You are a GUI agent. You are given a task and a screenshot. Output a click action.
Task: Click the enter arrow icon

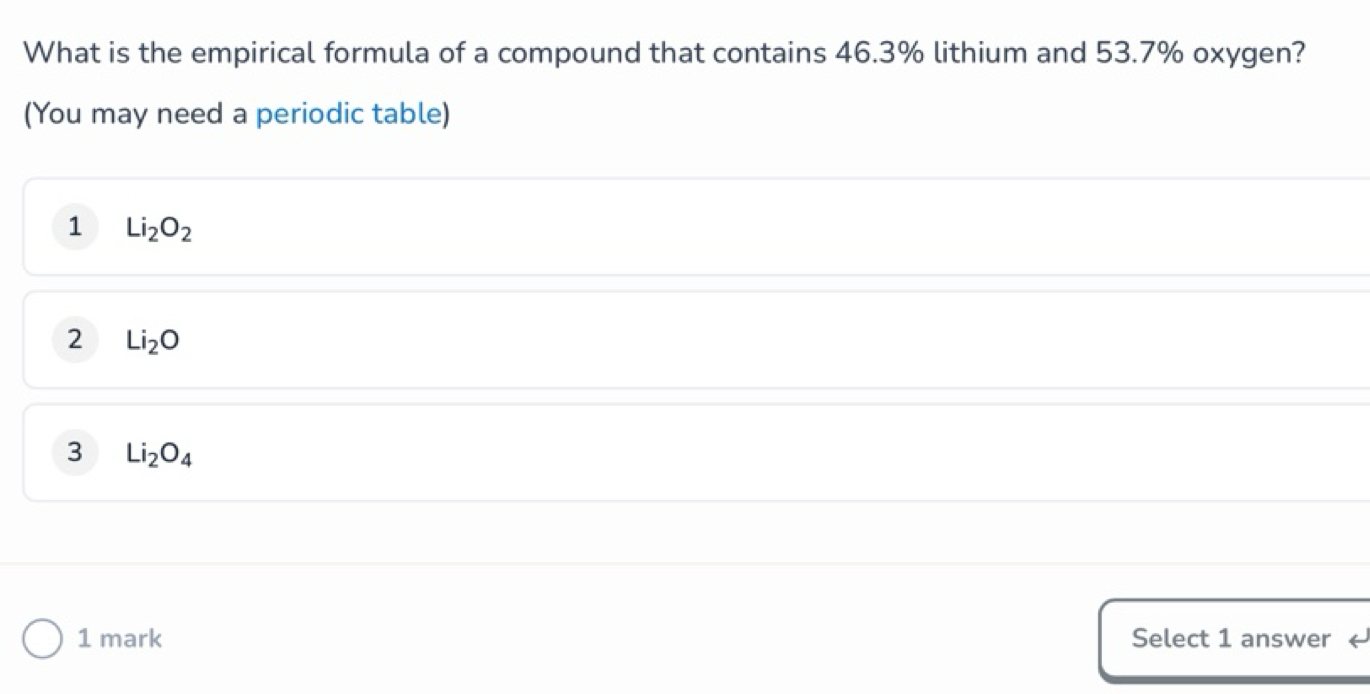pos(1357,640)
